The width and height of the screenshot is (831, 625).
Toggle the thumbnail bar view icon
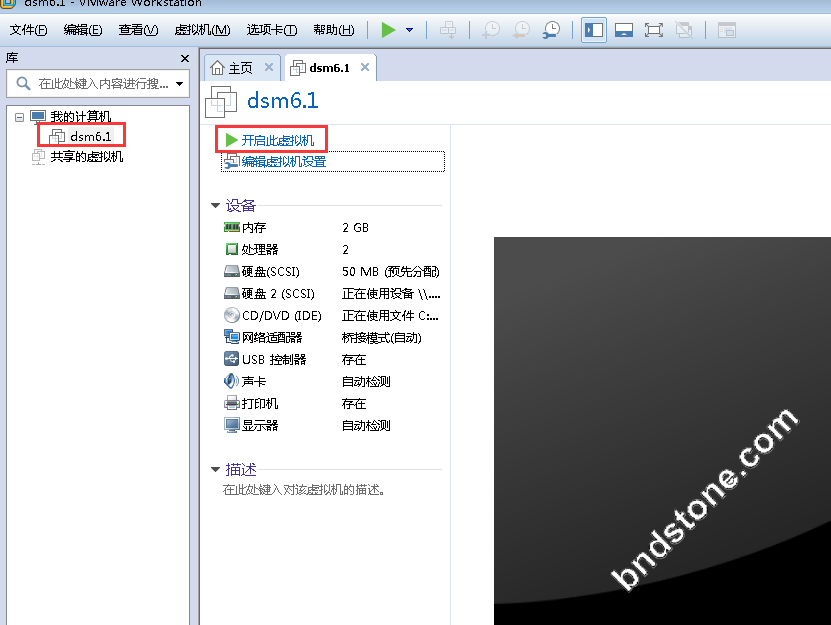coord(624,30)
